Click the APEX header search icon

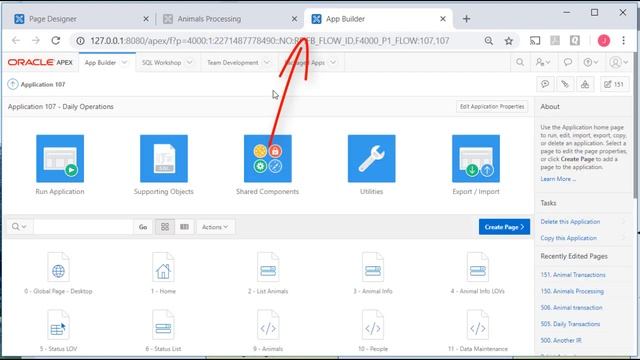point(520,62)
